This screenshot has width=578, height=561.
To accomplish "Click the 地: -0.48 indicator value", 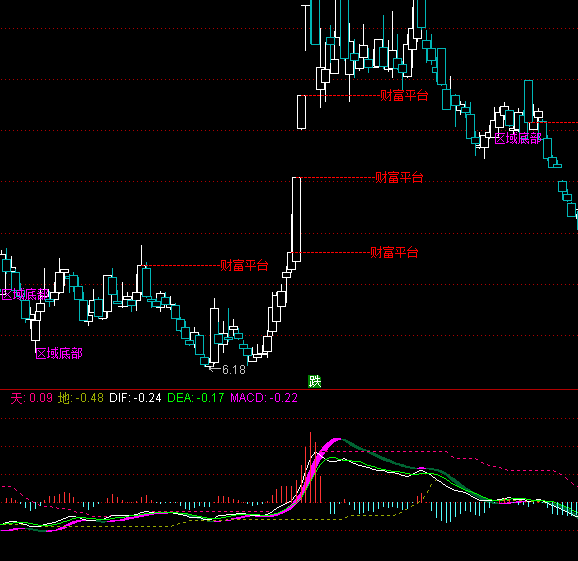I will tap(81, 398).
